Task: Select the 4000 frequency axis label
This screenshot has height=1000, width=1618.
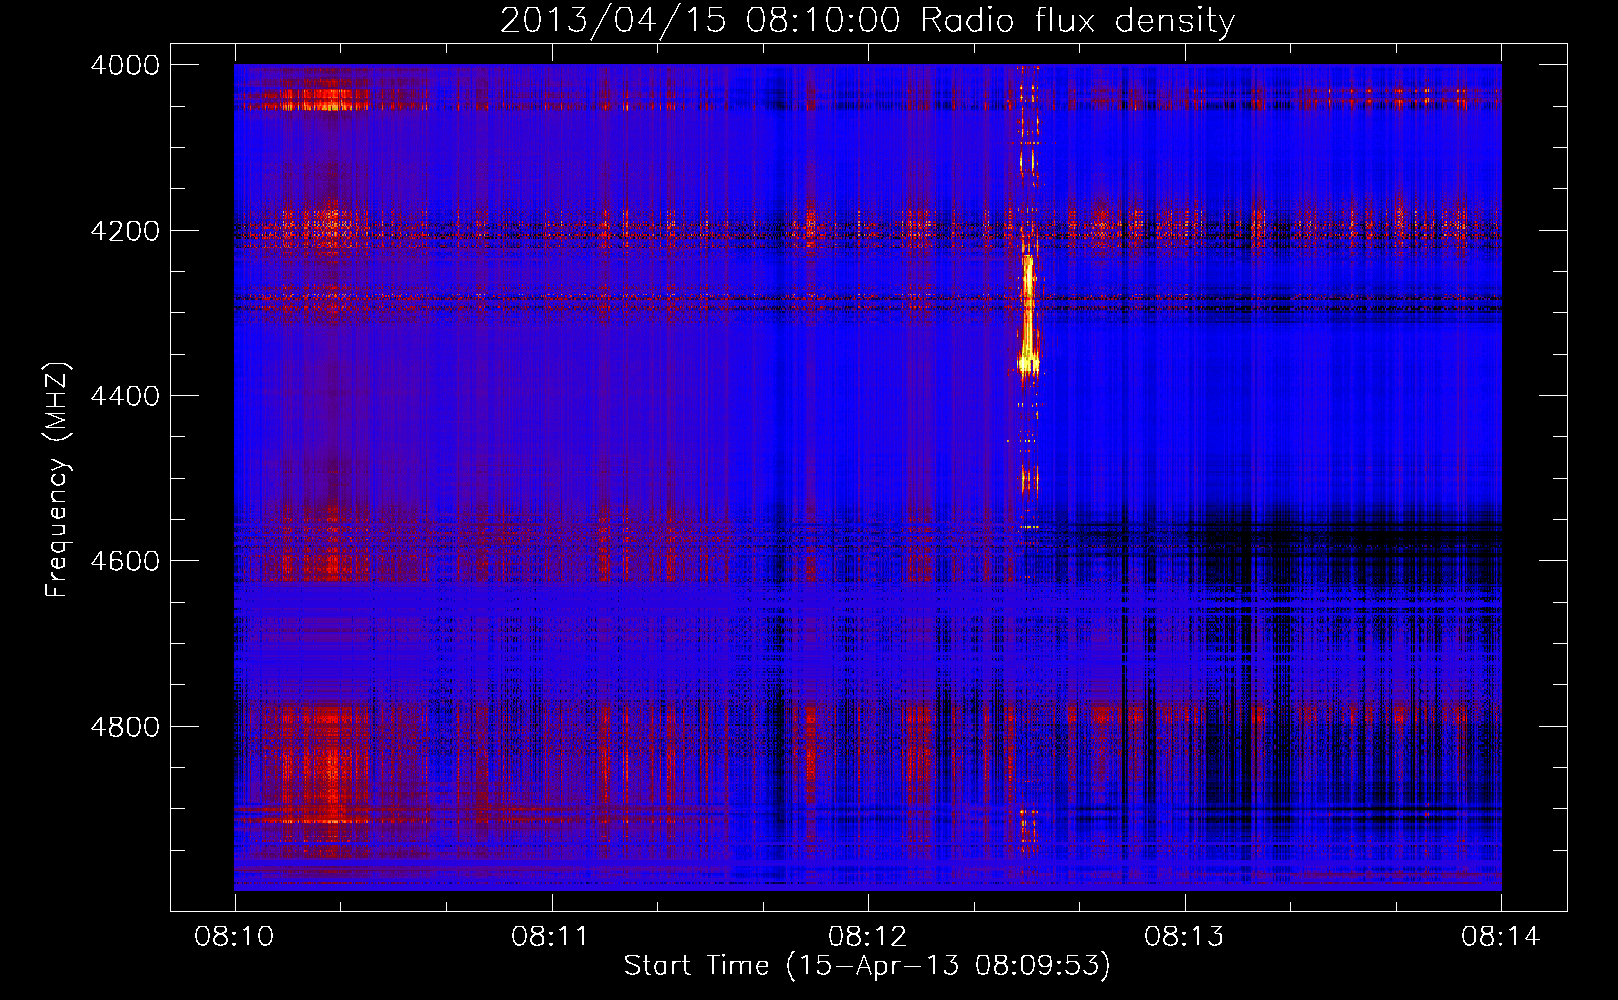Action: tap(125, 65)
